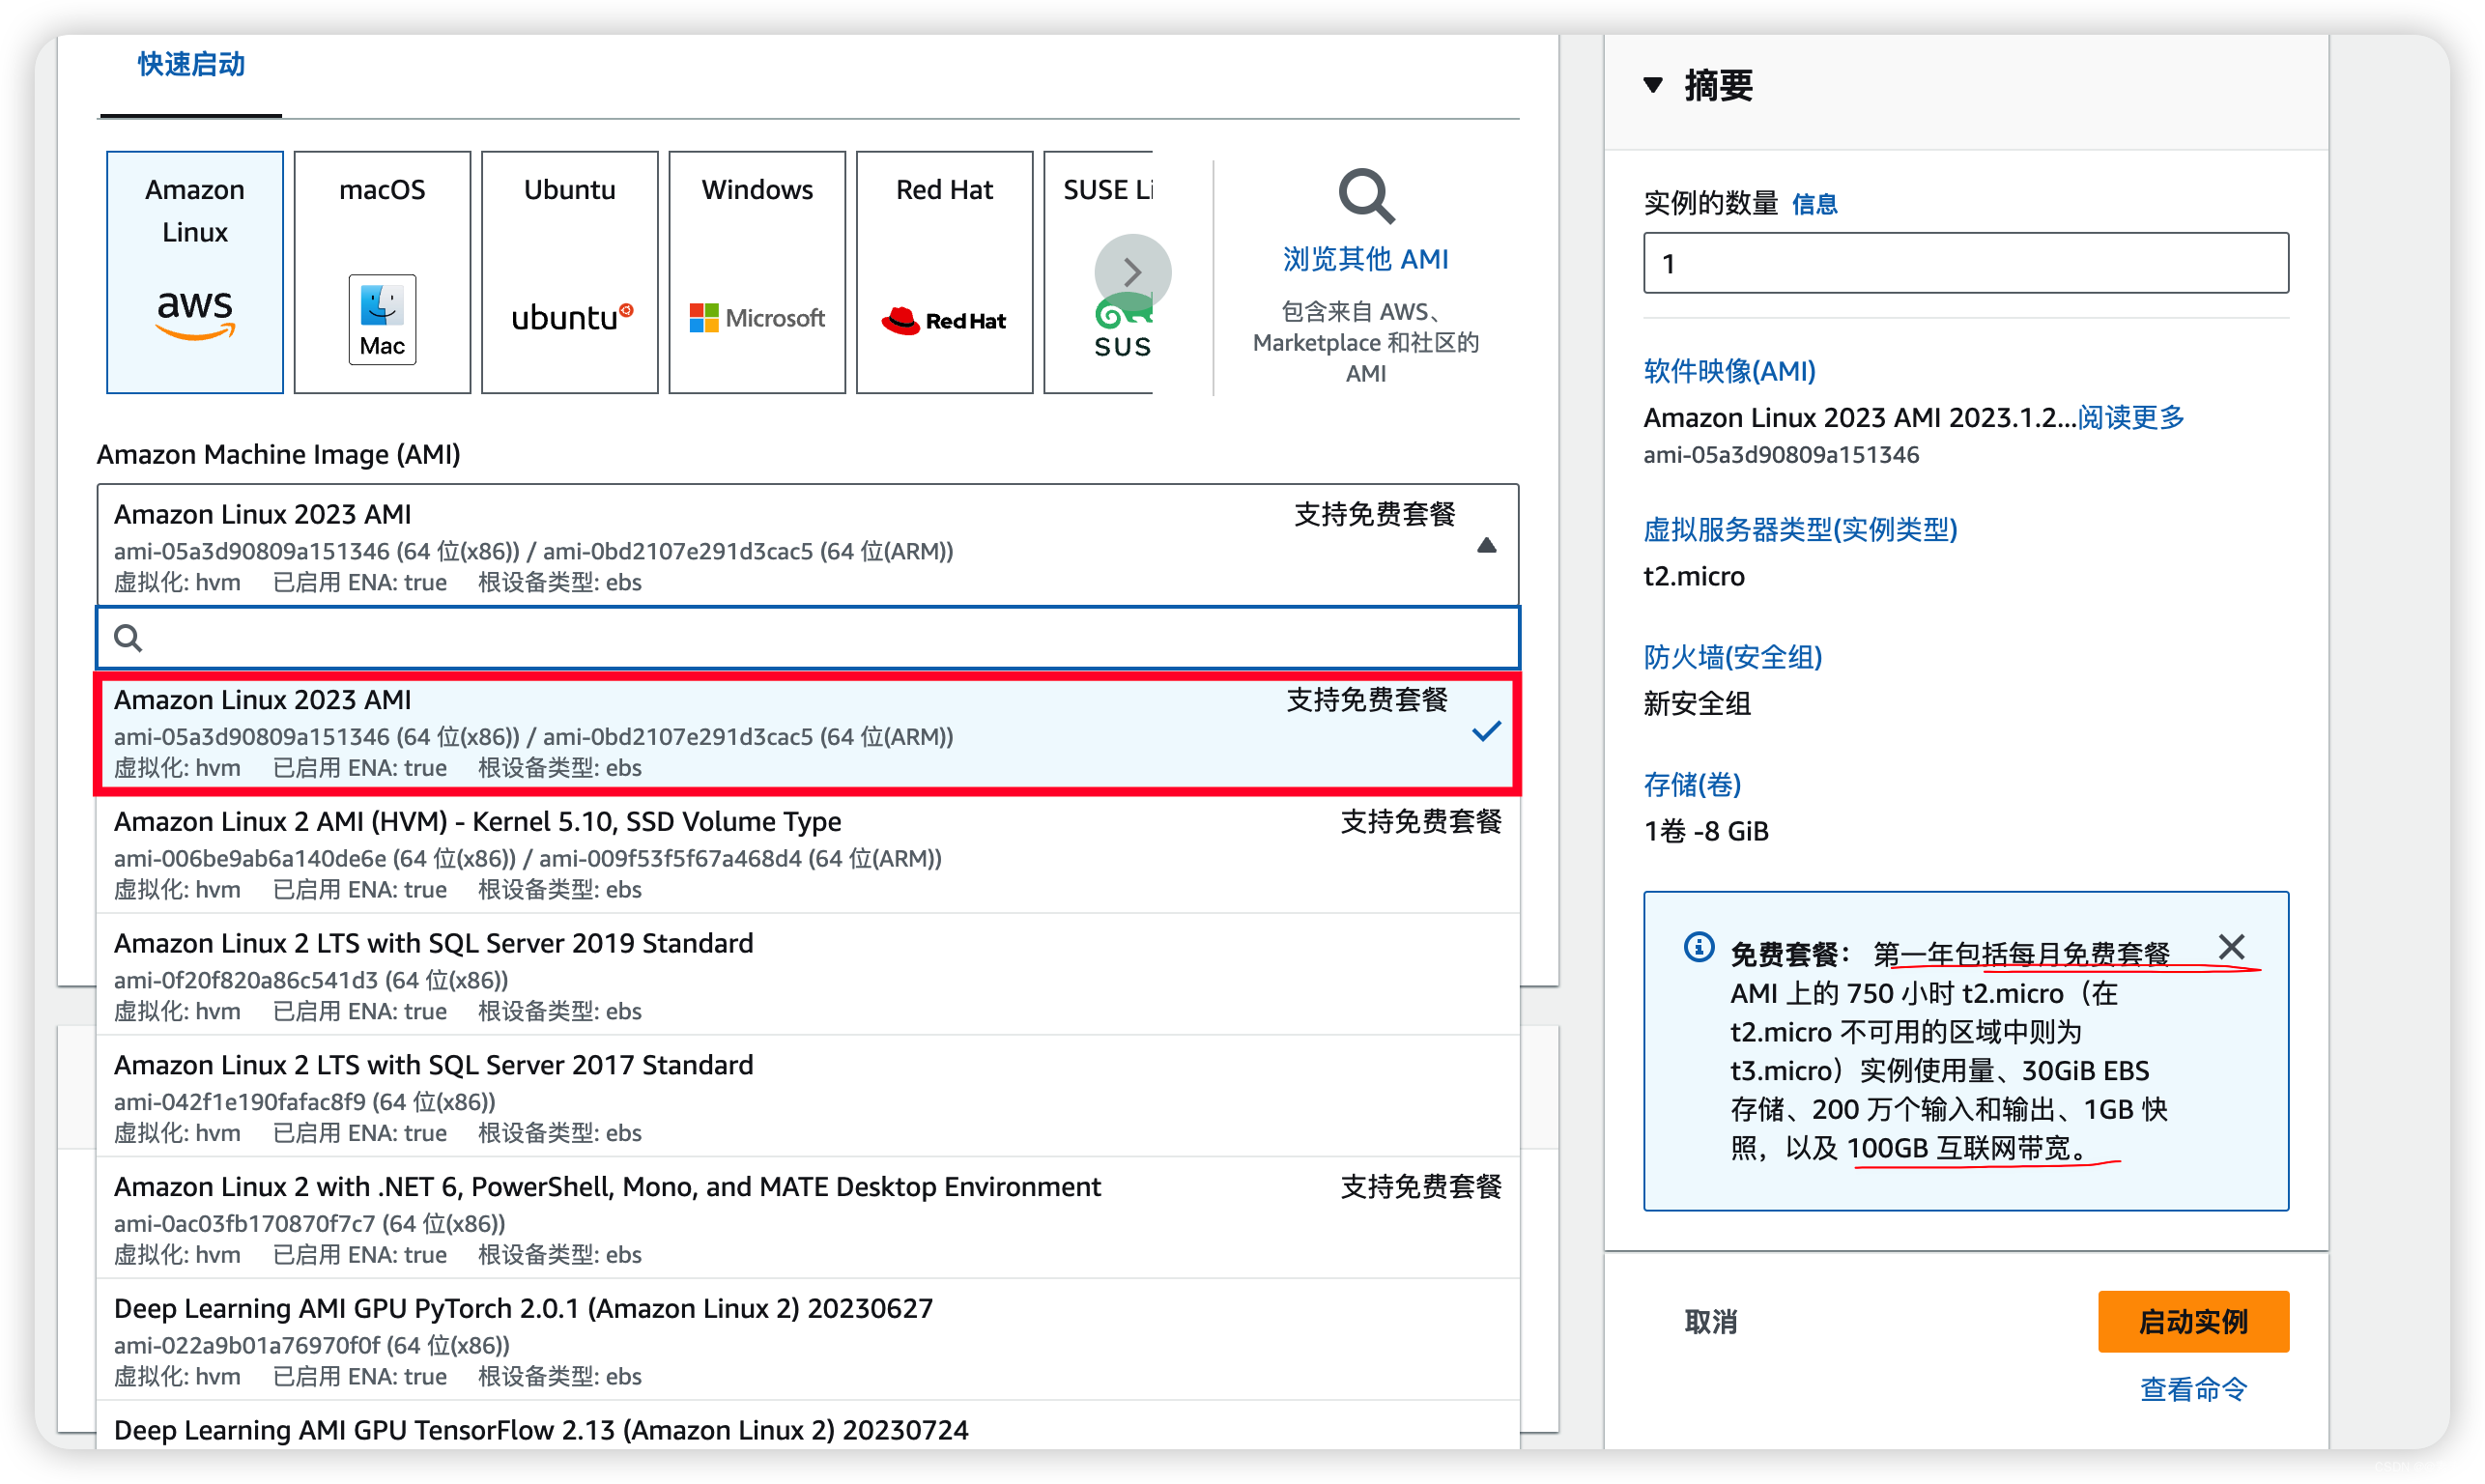Select the Amazon Linux aws tile
Screen dimensions: 2485x1484
[194, 271]
